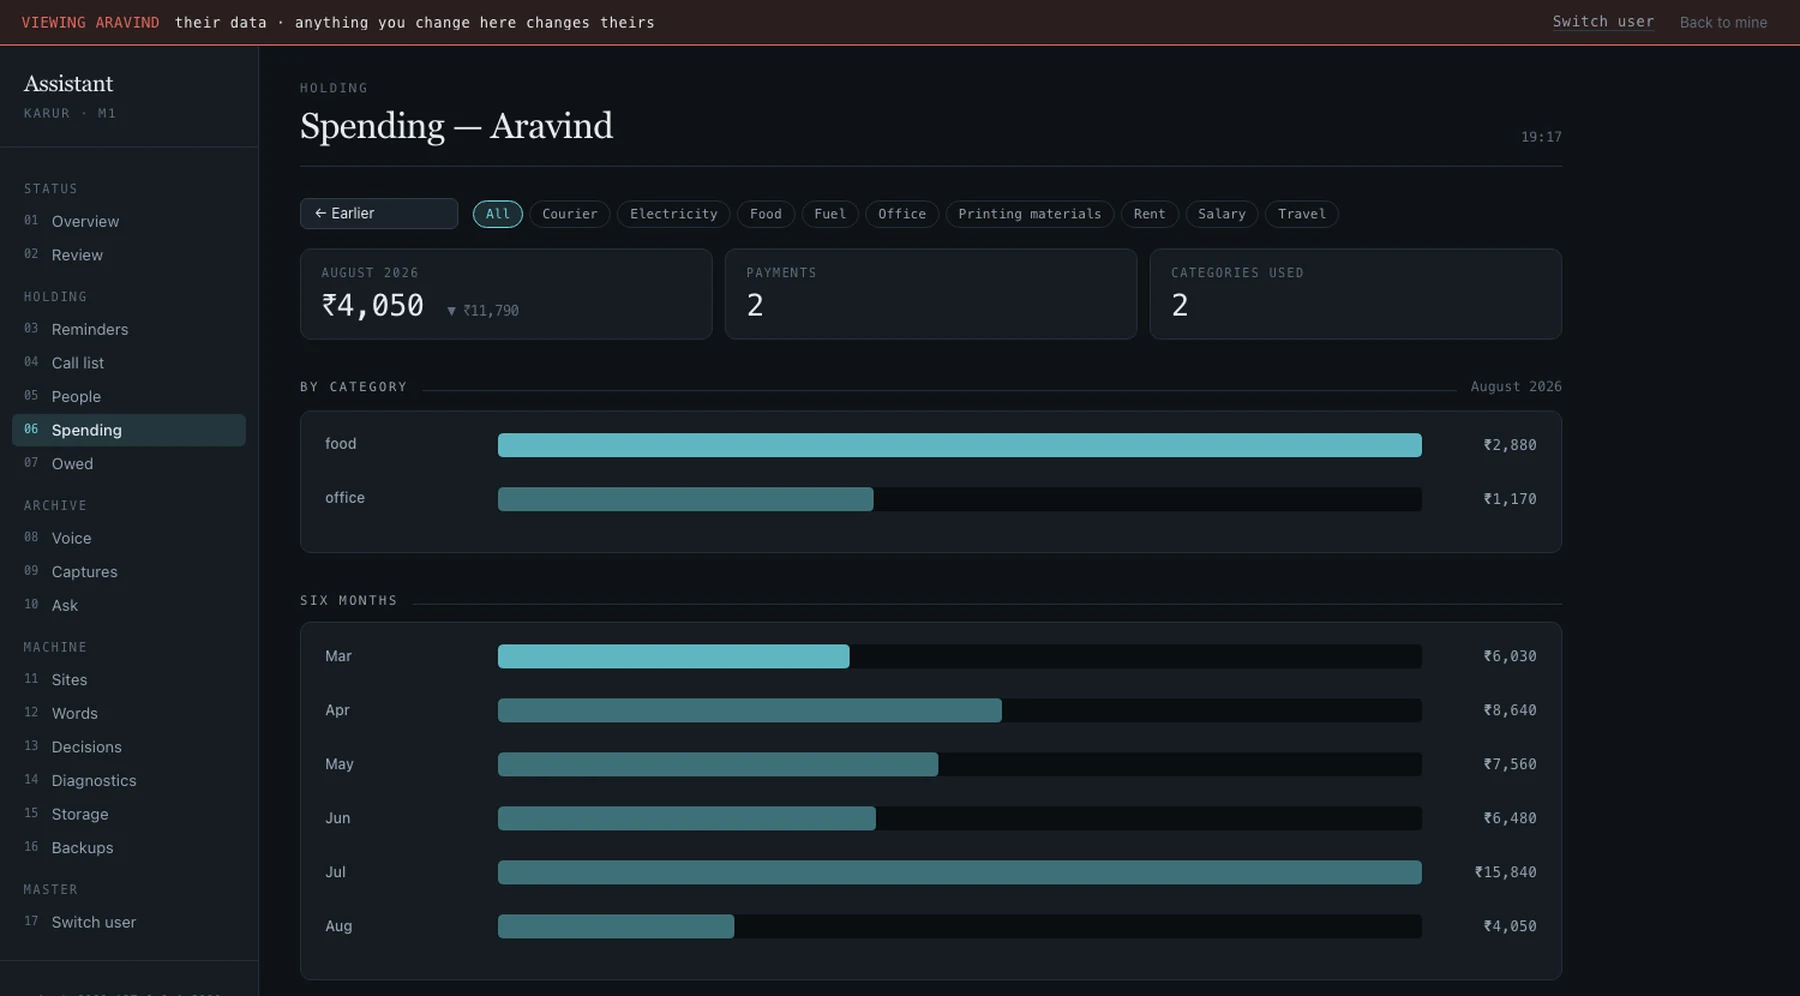The width and height of the screenshot is (1800, 996).
Task: Open Switch user under Master
Action: coord(129,922)
